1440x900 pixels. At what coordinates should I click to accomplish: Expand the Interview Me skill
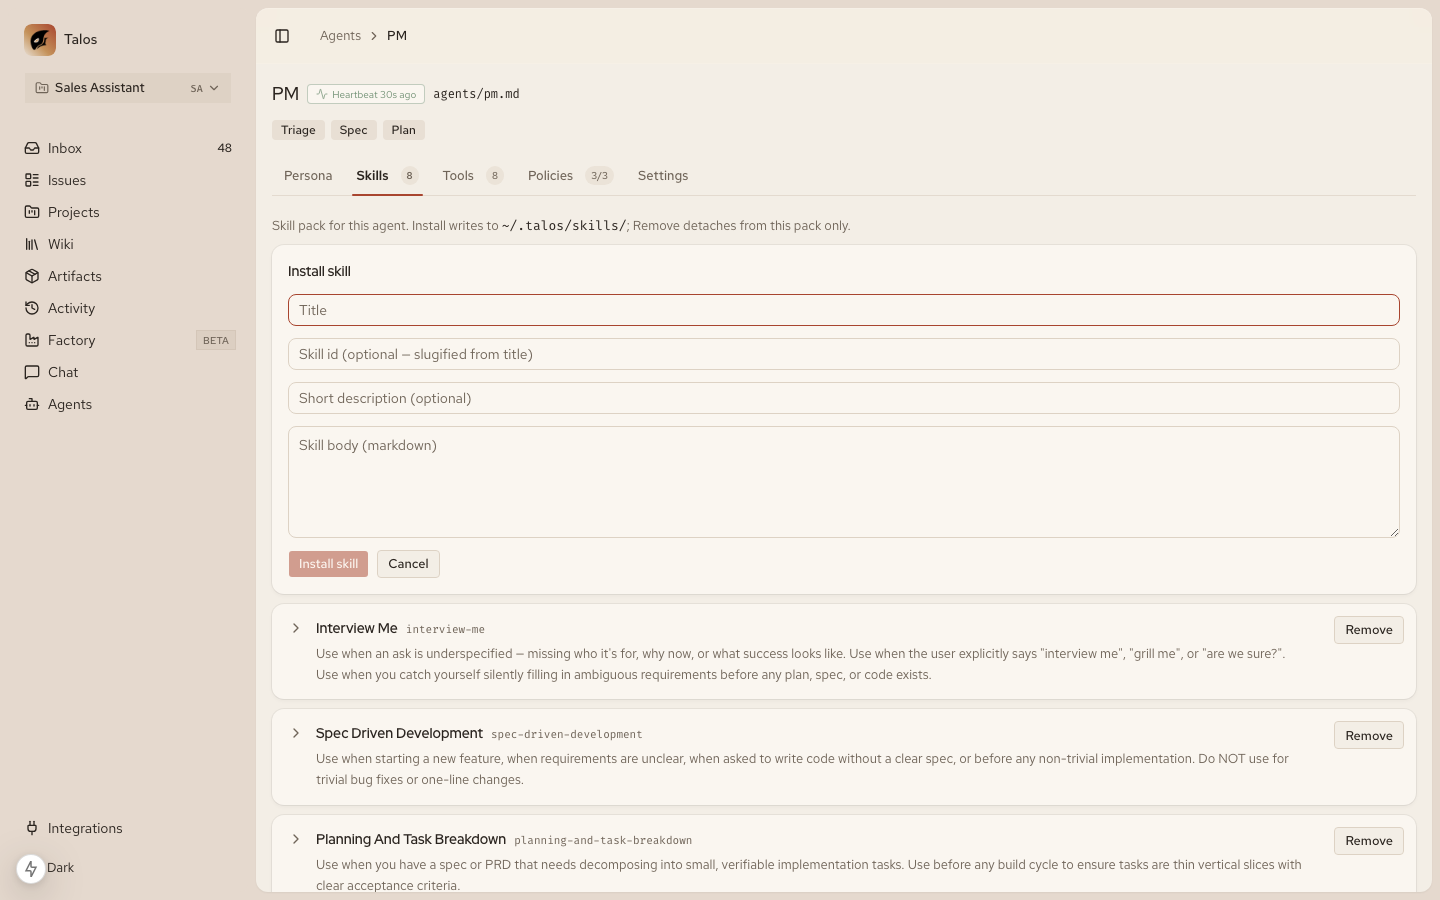296,628
